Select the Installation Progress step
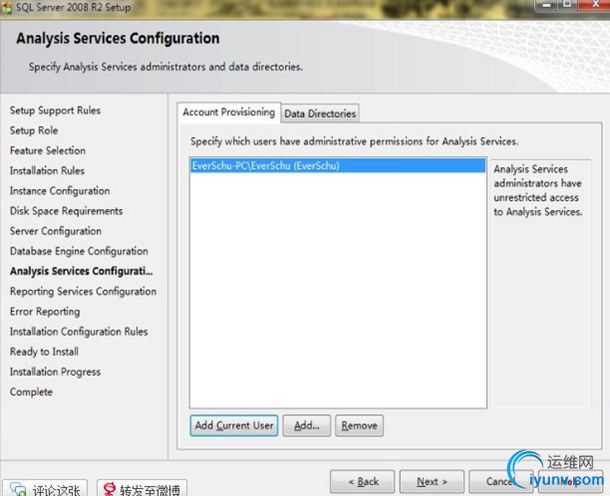The height and width of the screenshot is (496, 610). coord(55,372)
